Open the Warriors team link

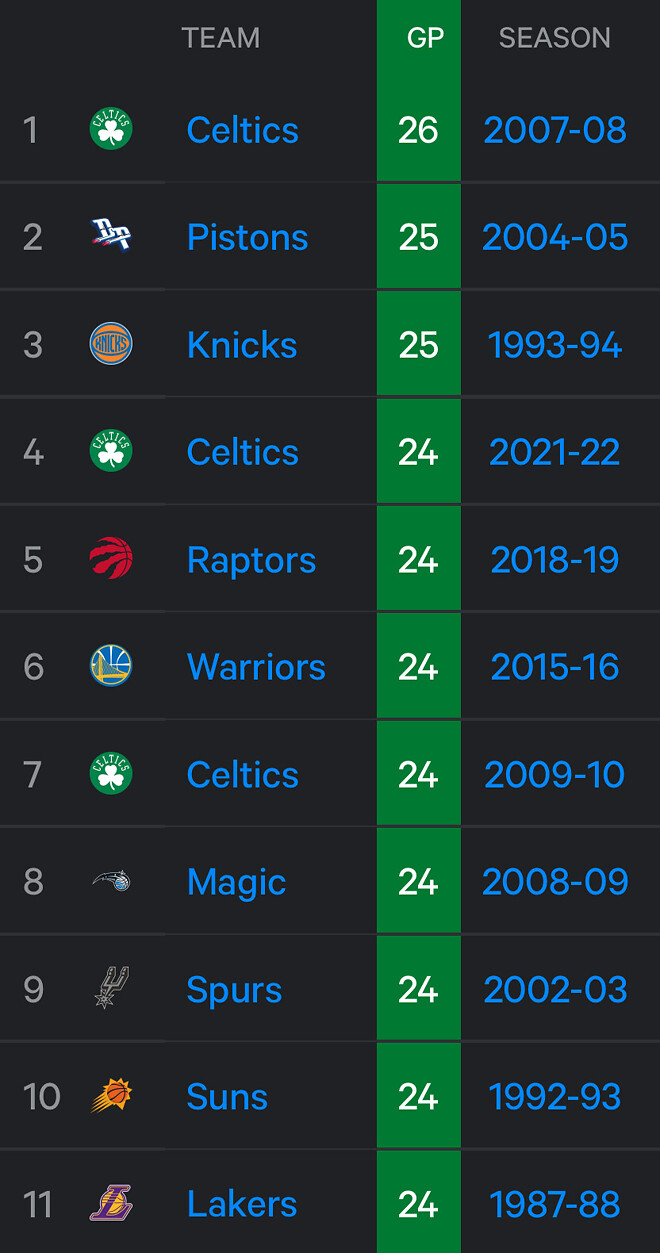pos(256,667)
